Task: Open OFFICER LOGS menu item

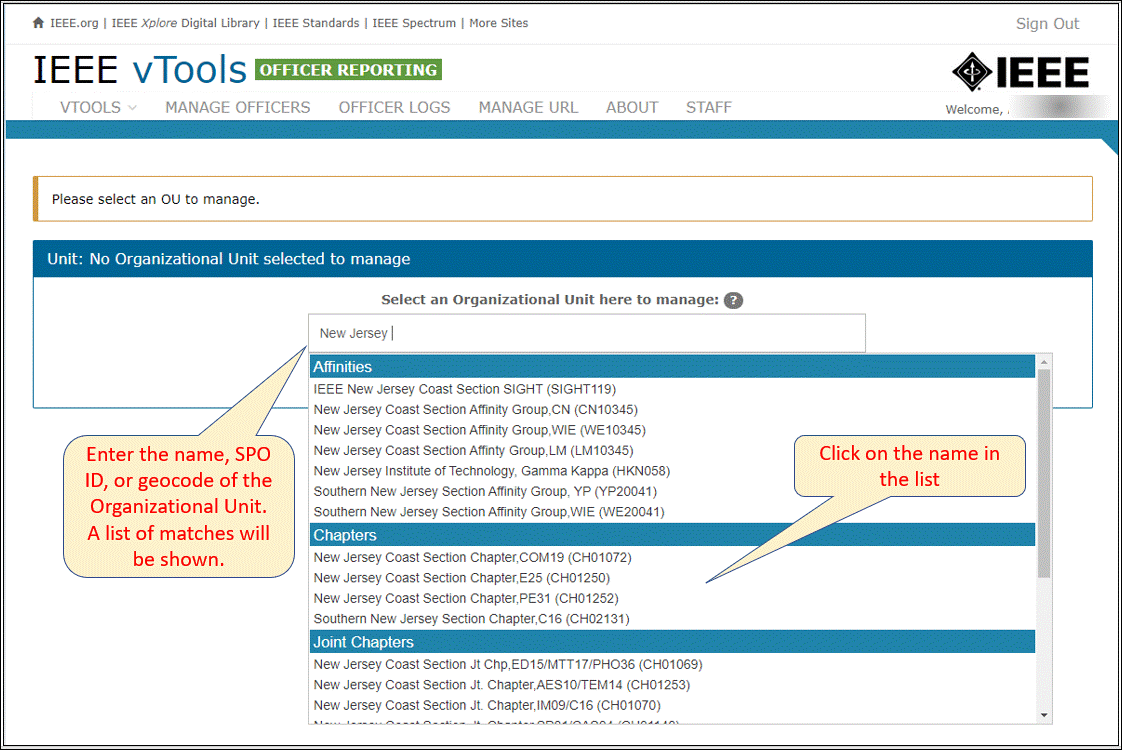Action: click(394, 107)
